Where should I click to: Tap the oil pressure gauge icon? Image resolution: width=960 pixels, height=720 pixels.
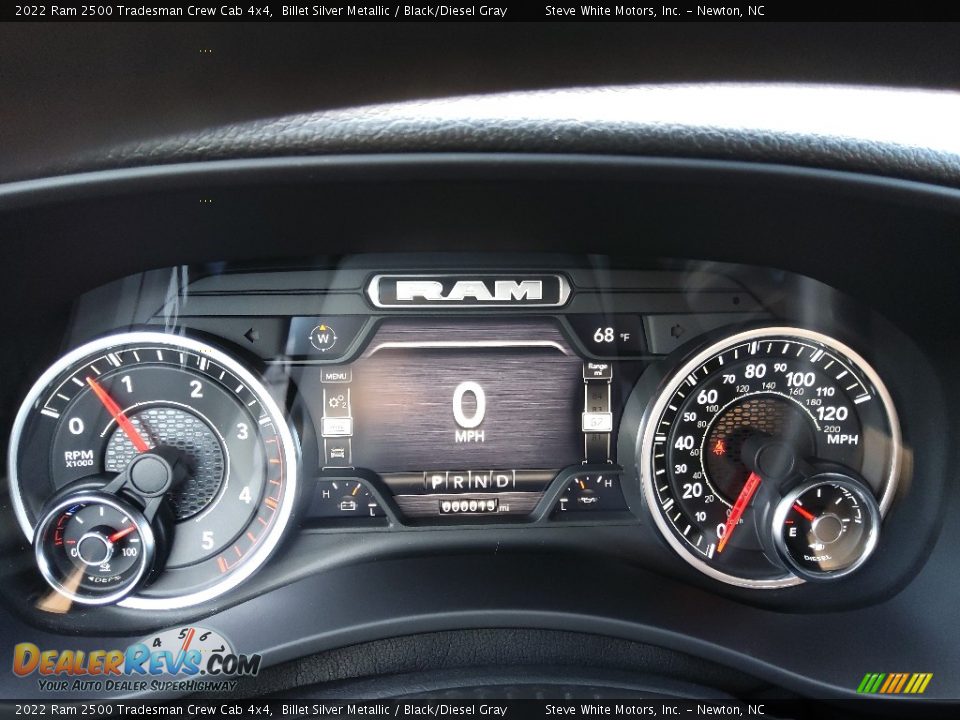pos(586,499)
